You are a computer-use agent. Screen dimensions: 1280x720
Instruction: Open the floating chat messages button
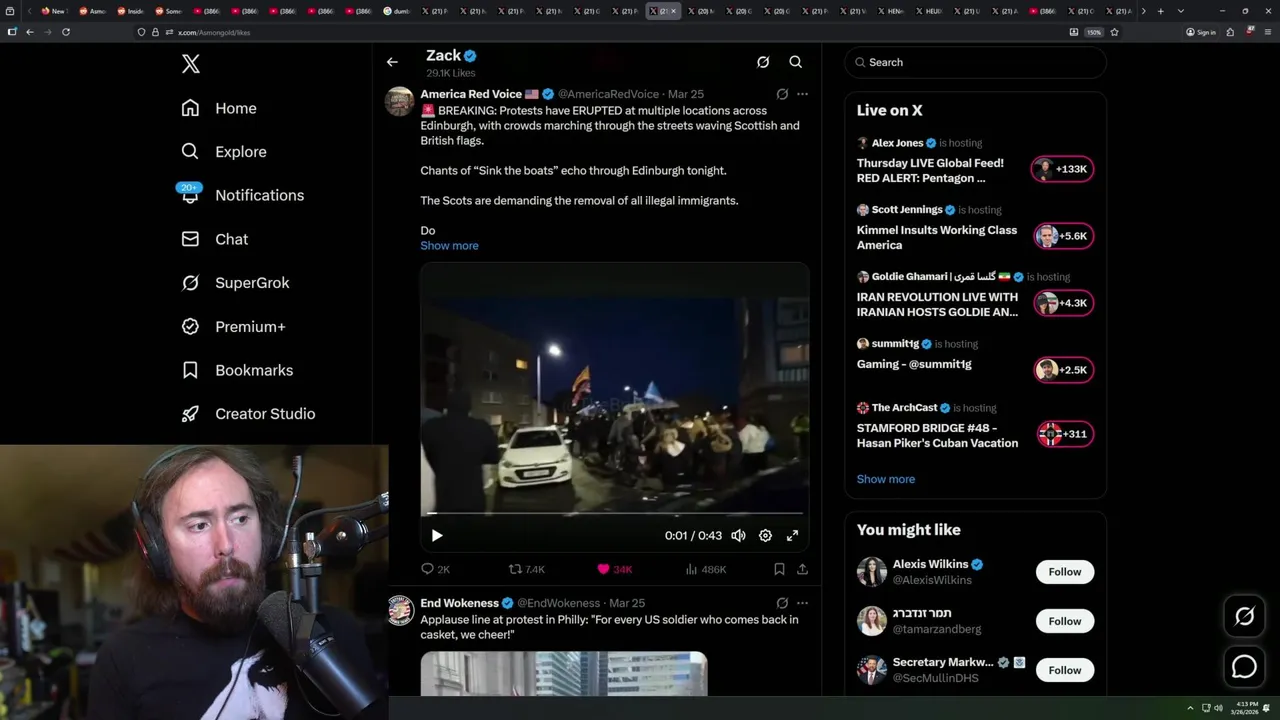pos(1244,666)
